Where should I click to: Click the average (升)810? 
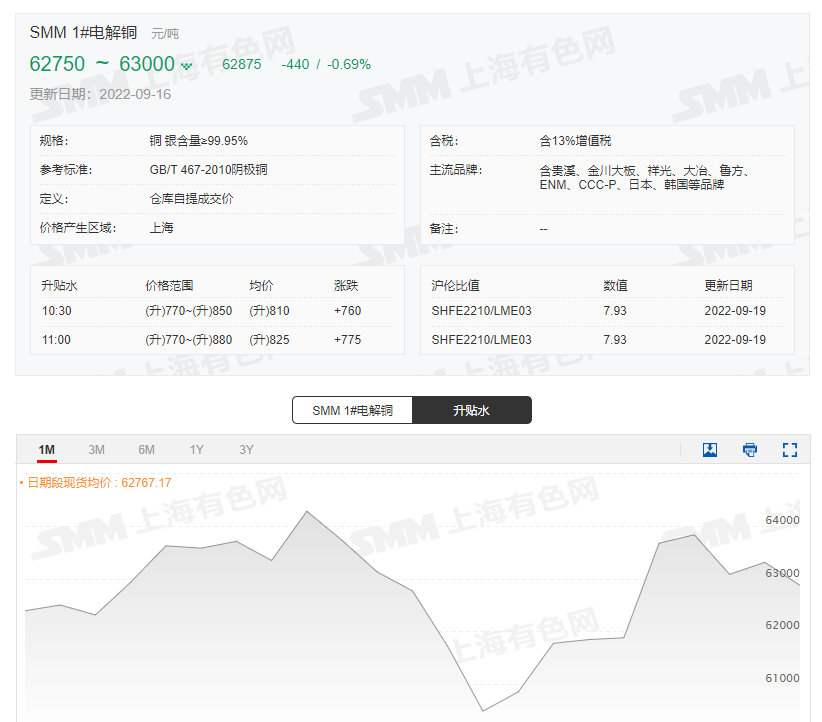tap(269, 311)
